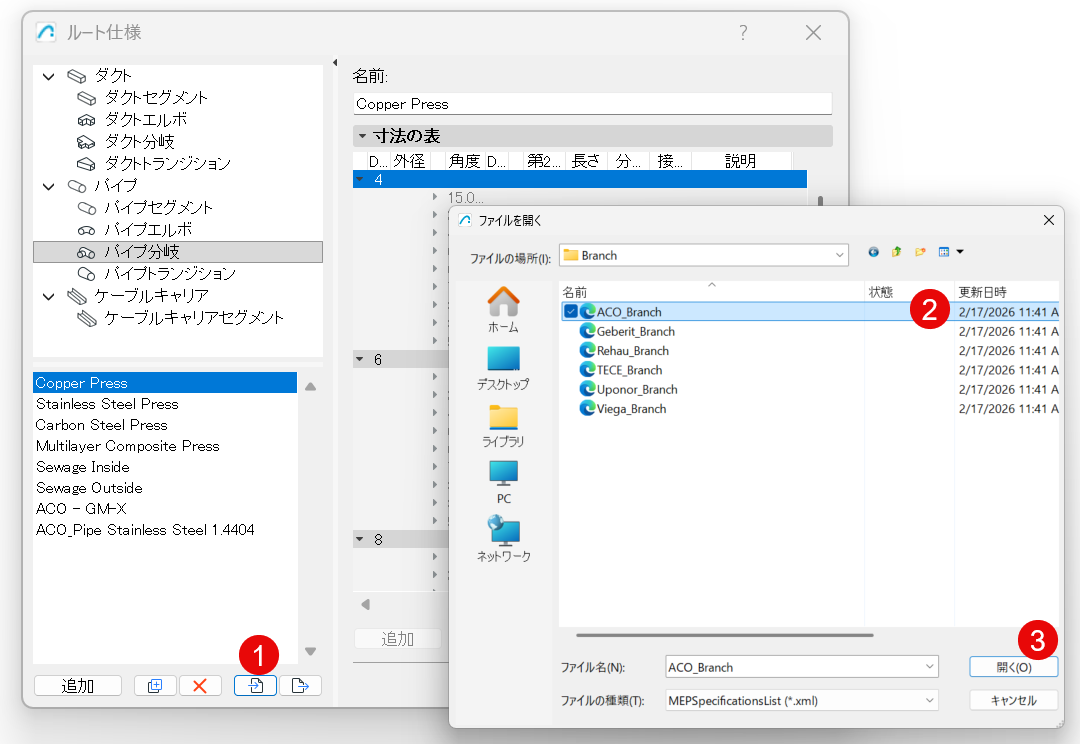Screen dimensions: 1080x744
Task: Click the キャンセル button
Action: tap(1014, 700)
